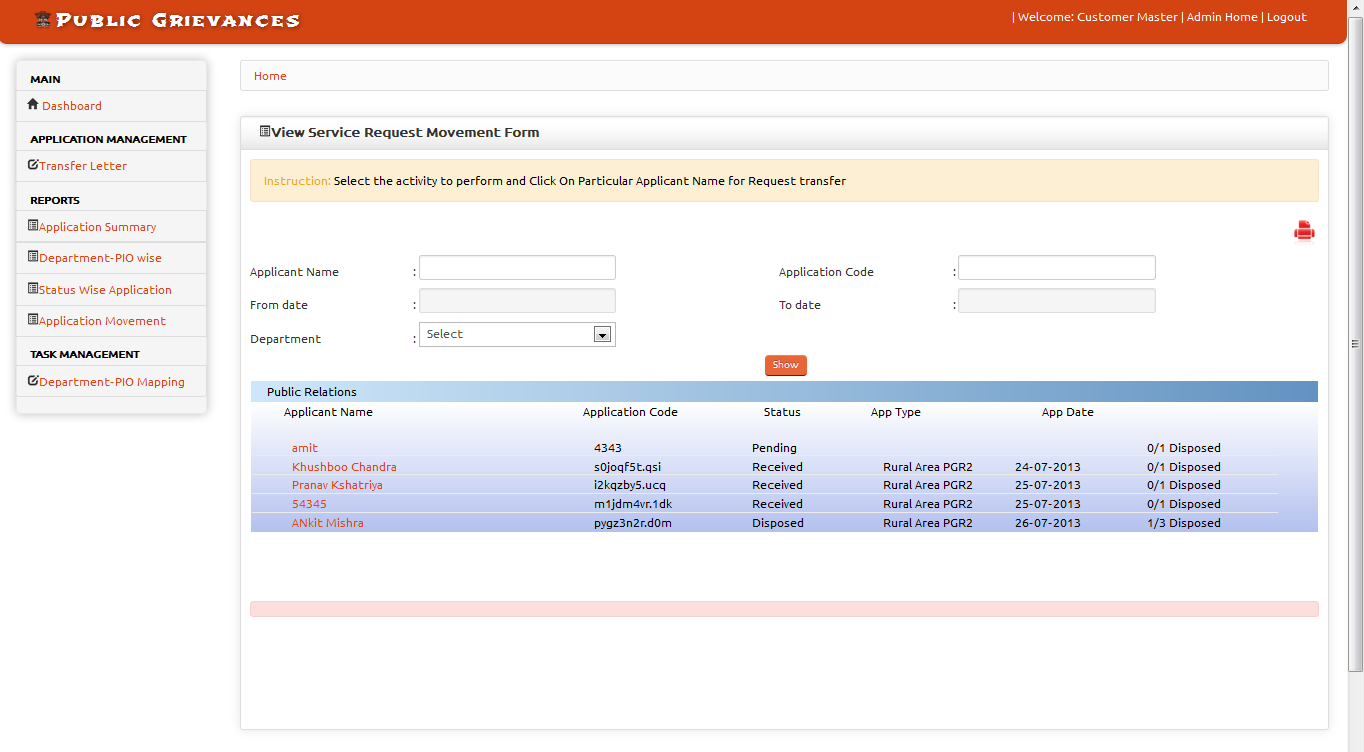Click the Applicant Name input field

[x=517, y=268]
